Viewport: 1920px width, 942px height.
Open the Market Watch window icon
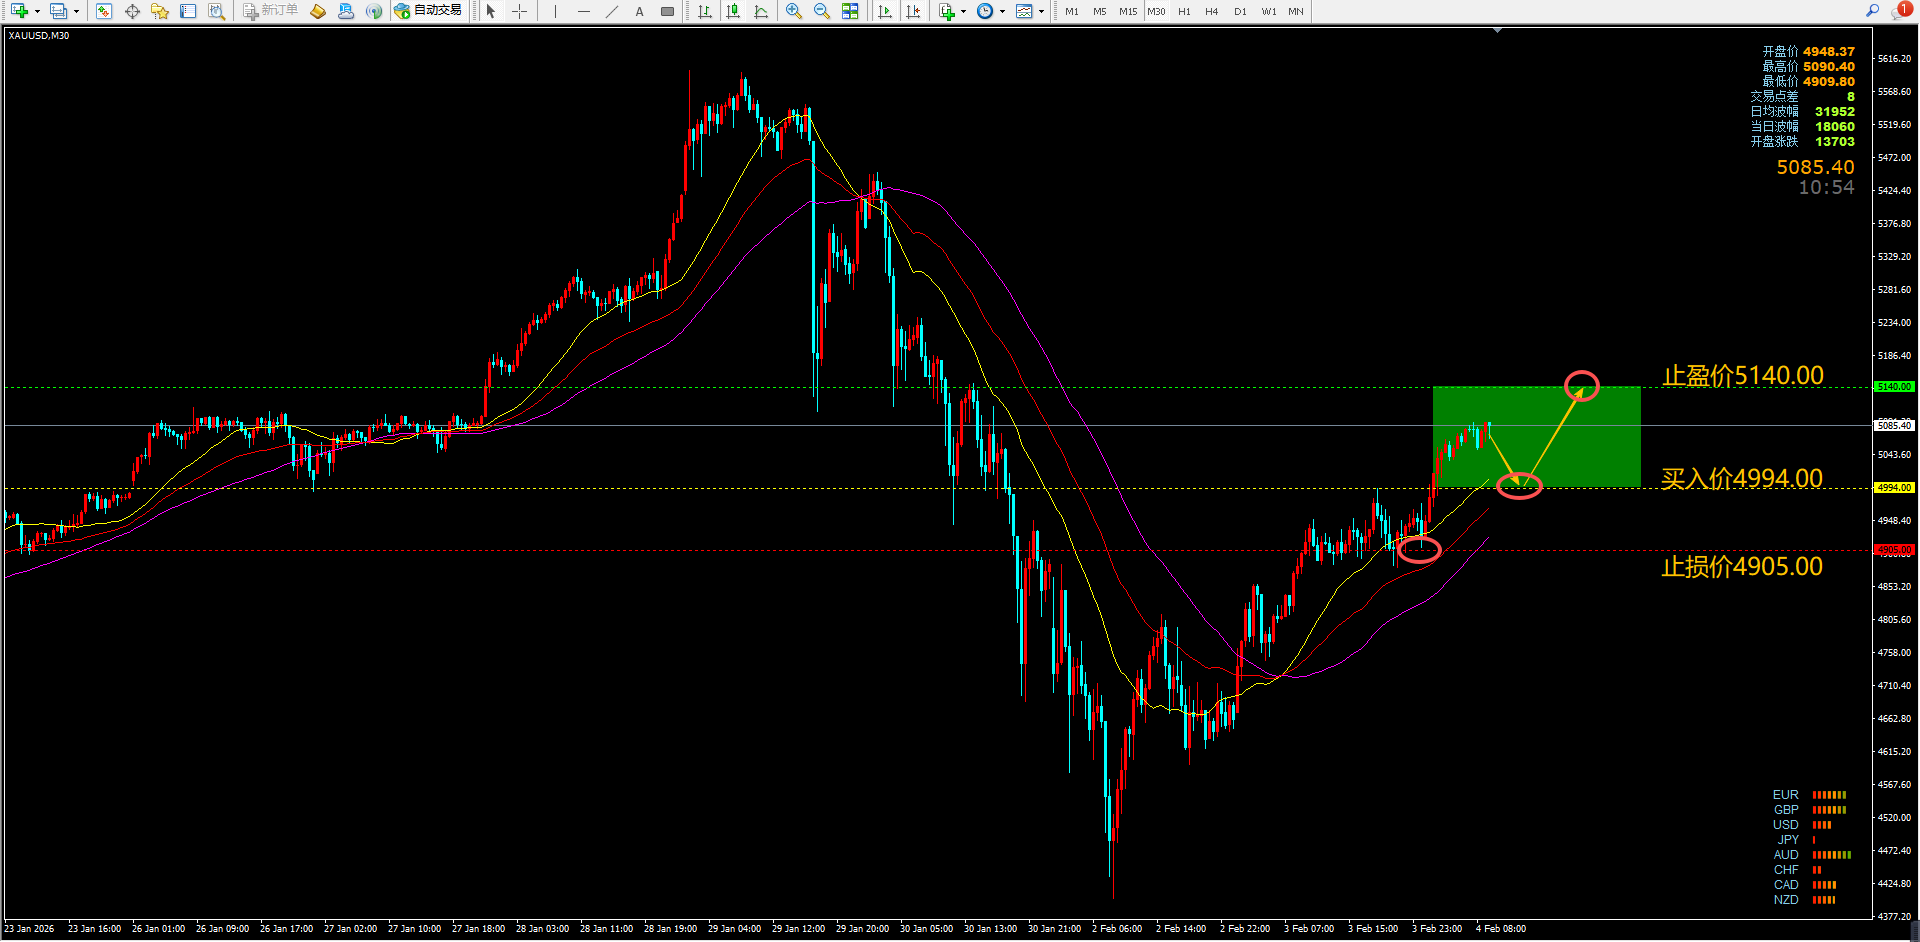click(x=104, y=11)
